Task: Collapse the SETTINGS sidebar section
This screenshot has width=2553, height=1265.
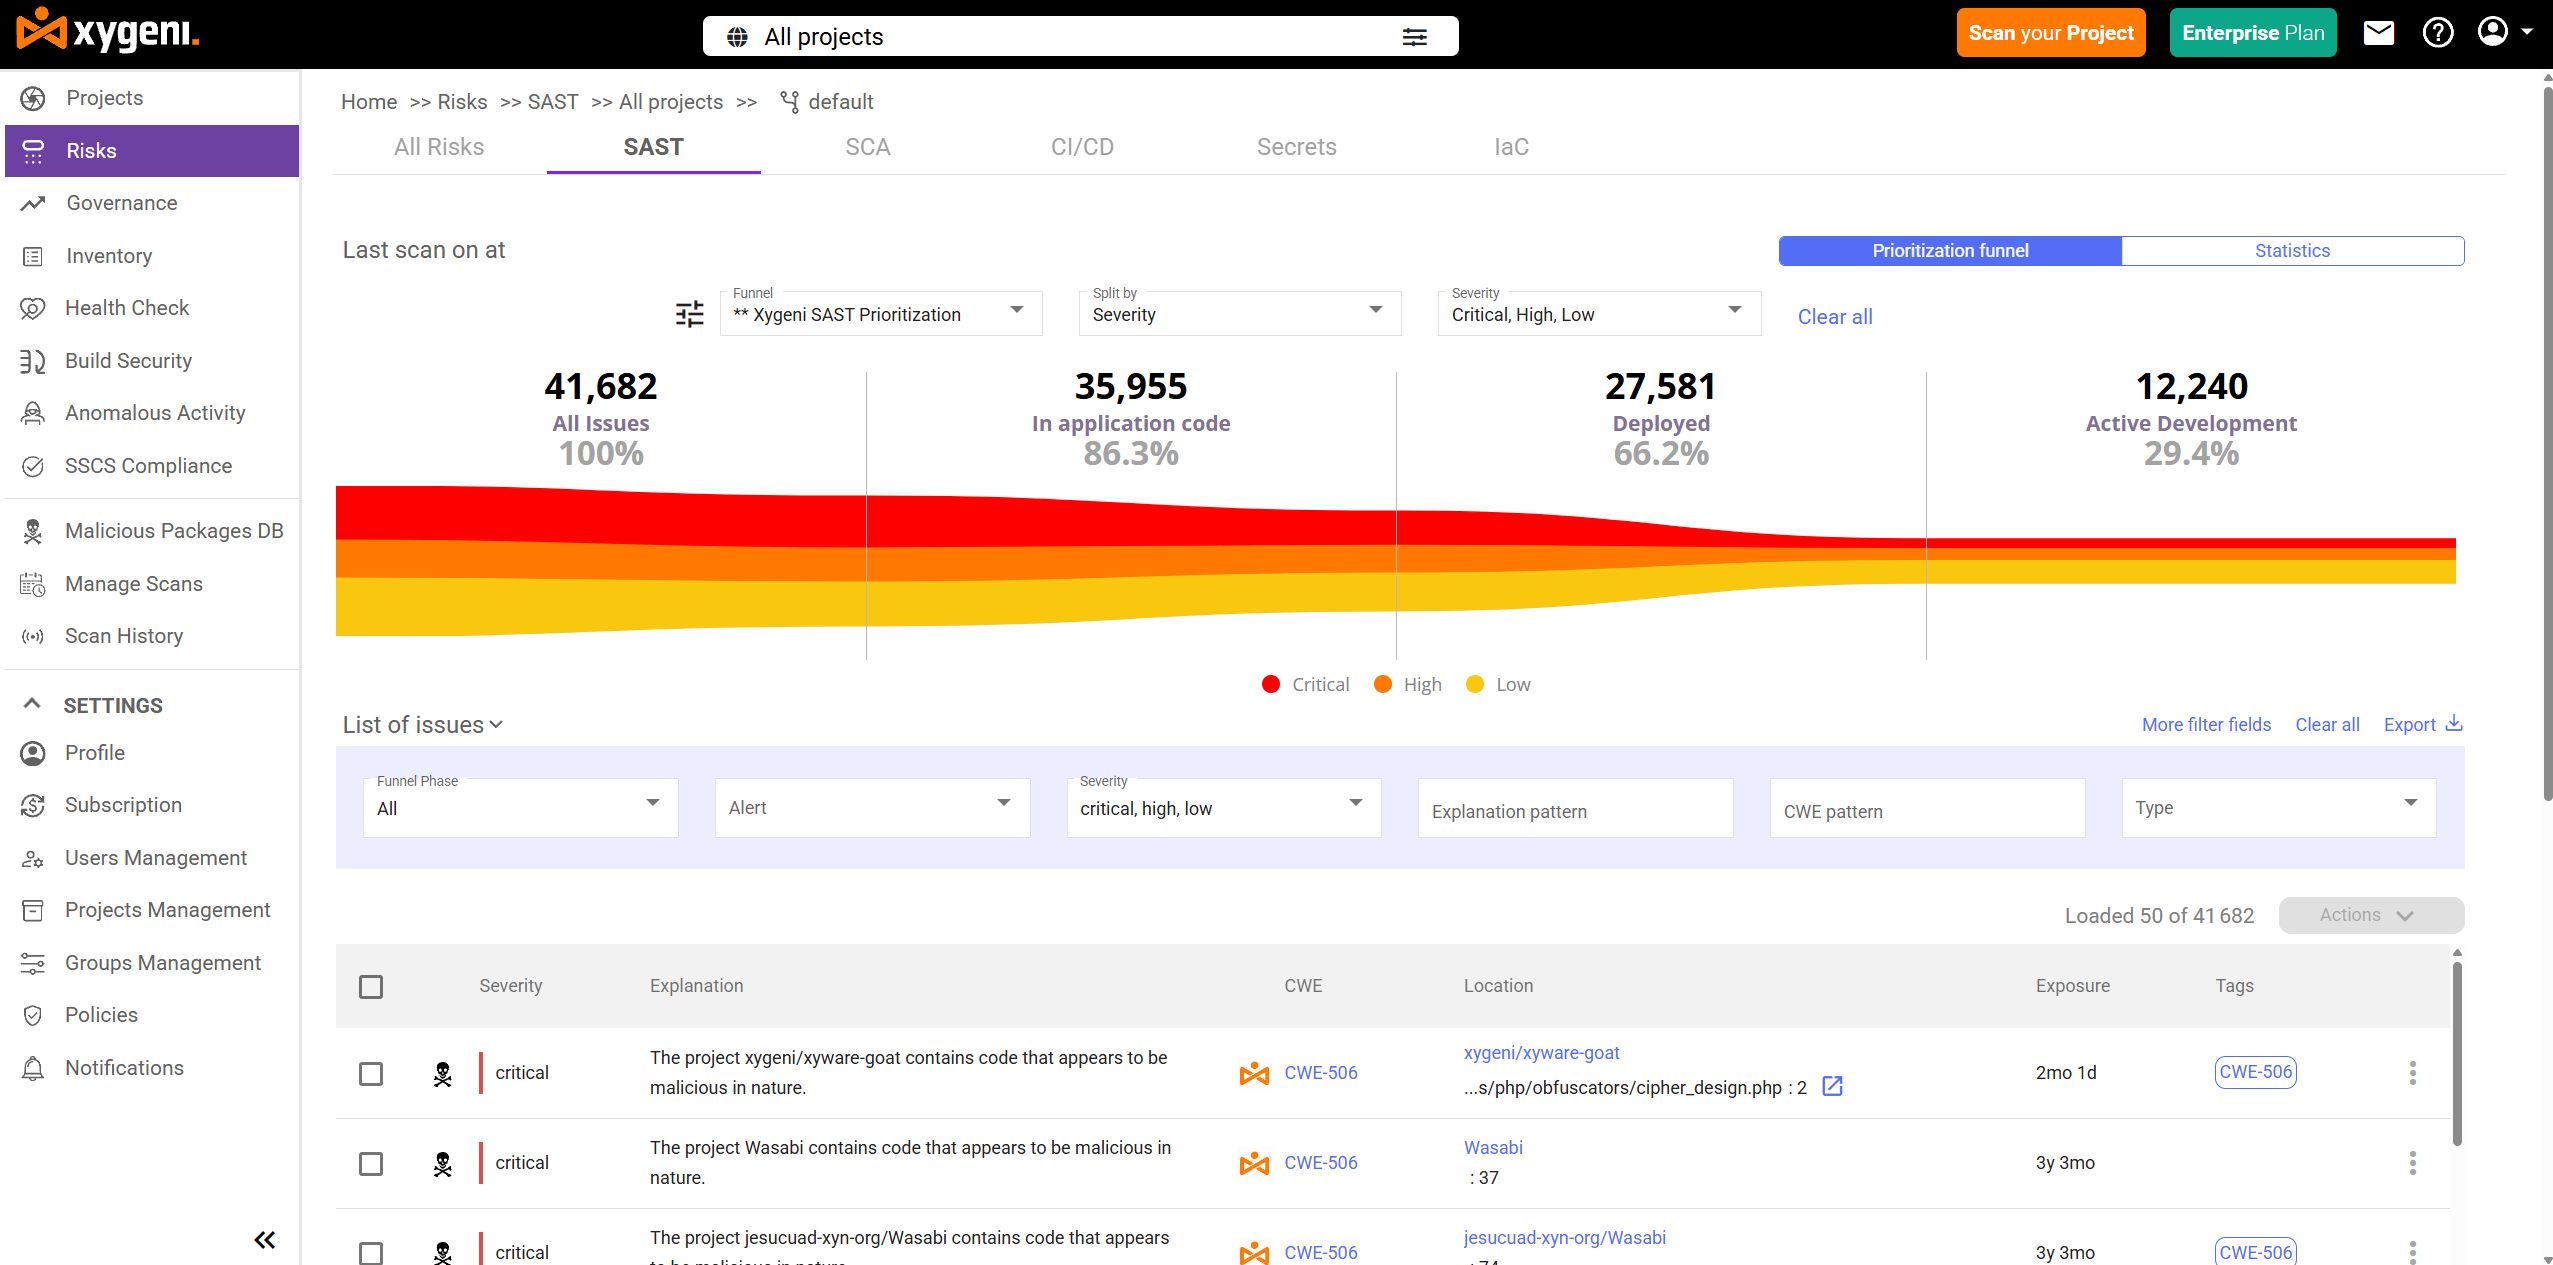Action: 32,705
